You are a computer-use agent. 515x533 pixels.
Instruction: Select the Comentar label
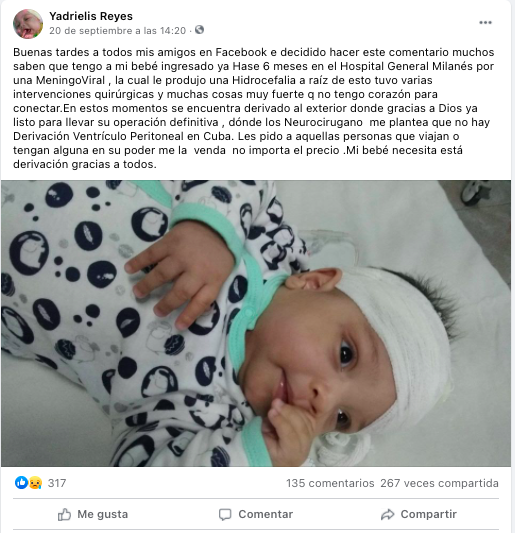(265, 514)
